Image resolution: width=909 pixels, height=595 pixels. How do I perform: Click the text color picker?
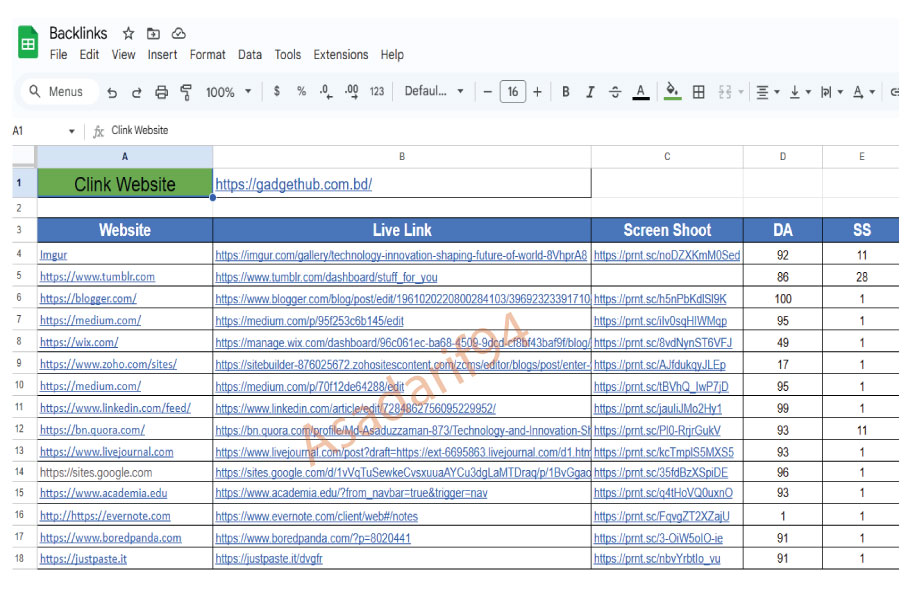pos(641,90)
